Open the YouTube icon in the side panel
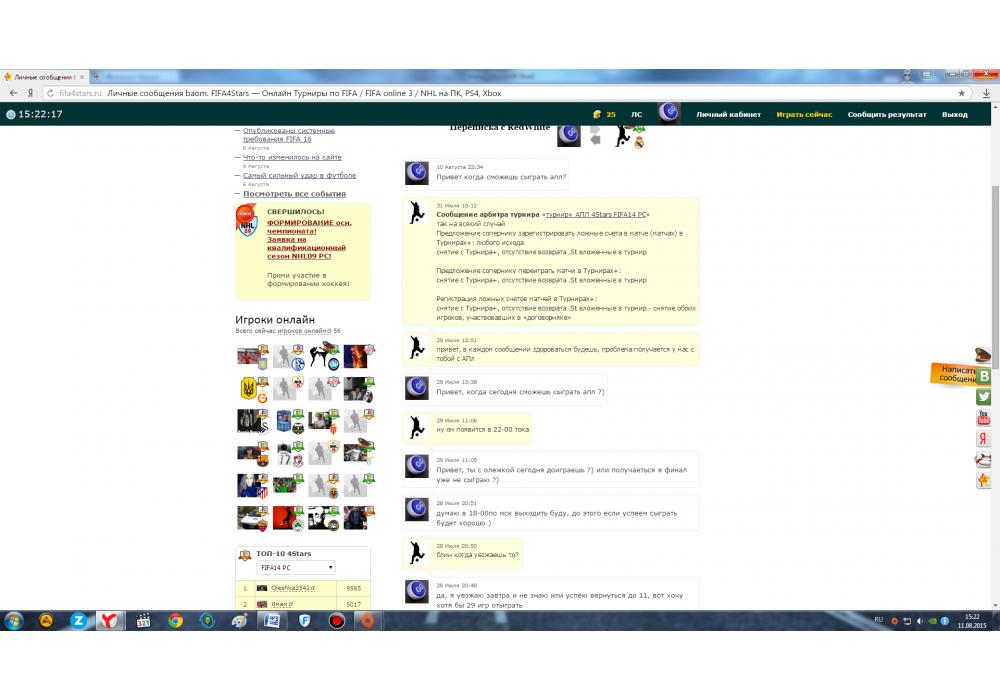The width and height of the screenshot is (1000, 700). (x=984, y=417)
